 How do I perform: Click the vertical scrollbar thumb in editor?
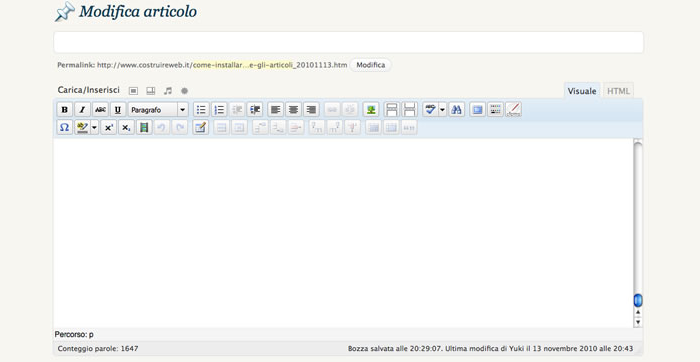point(638,300)
